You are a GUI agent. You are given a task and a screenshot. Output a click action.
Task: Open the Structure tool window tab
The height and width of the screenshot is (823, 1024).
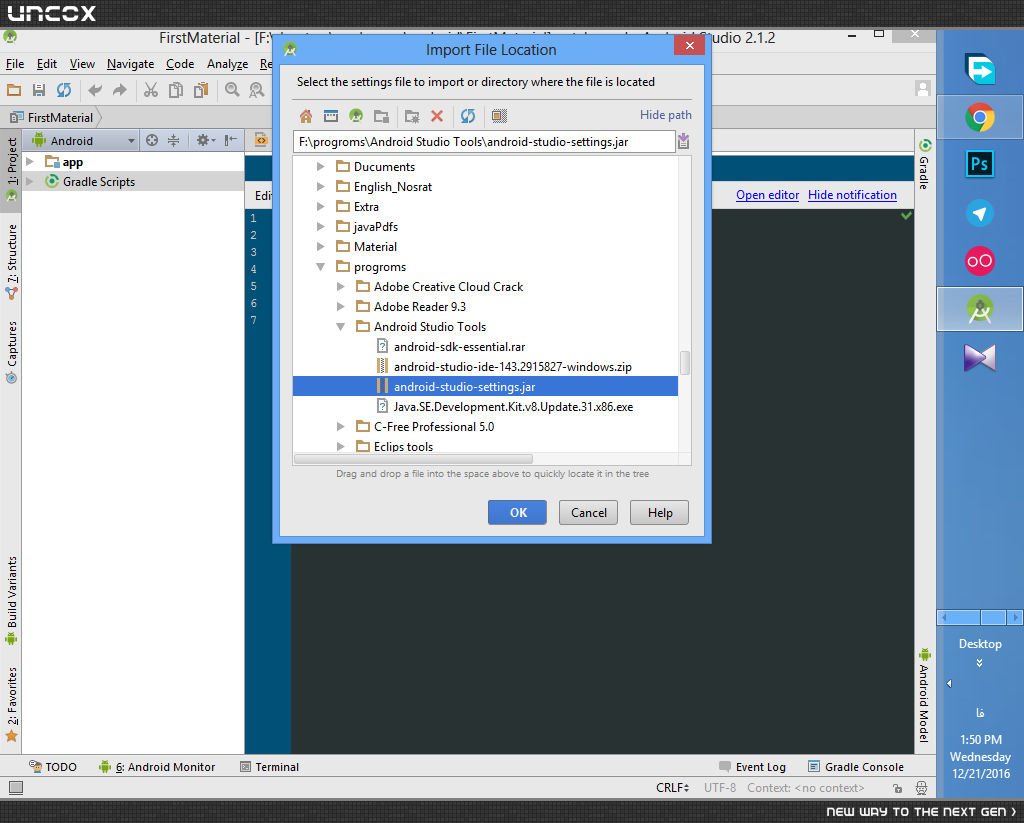tap(11, 261)
